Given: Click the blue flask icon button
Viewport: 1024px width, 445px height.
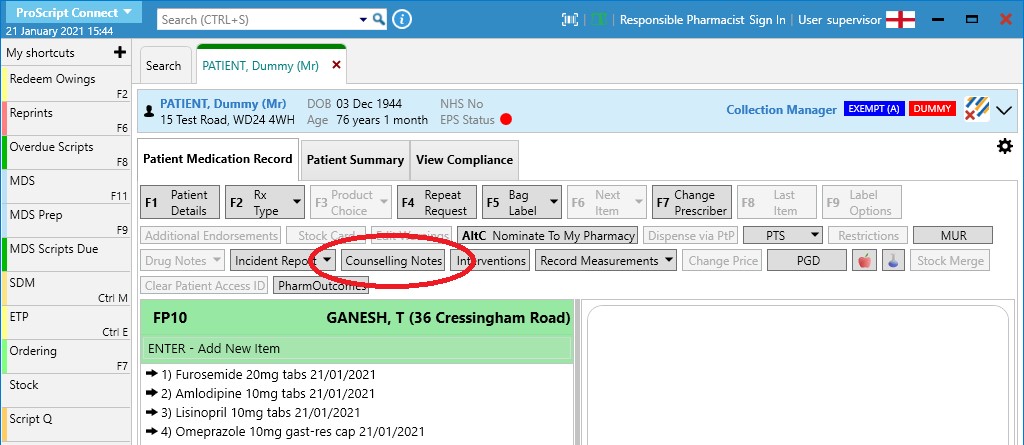Looking at the screenshot, I should pos(892,261).
